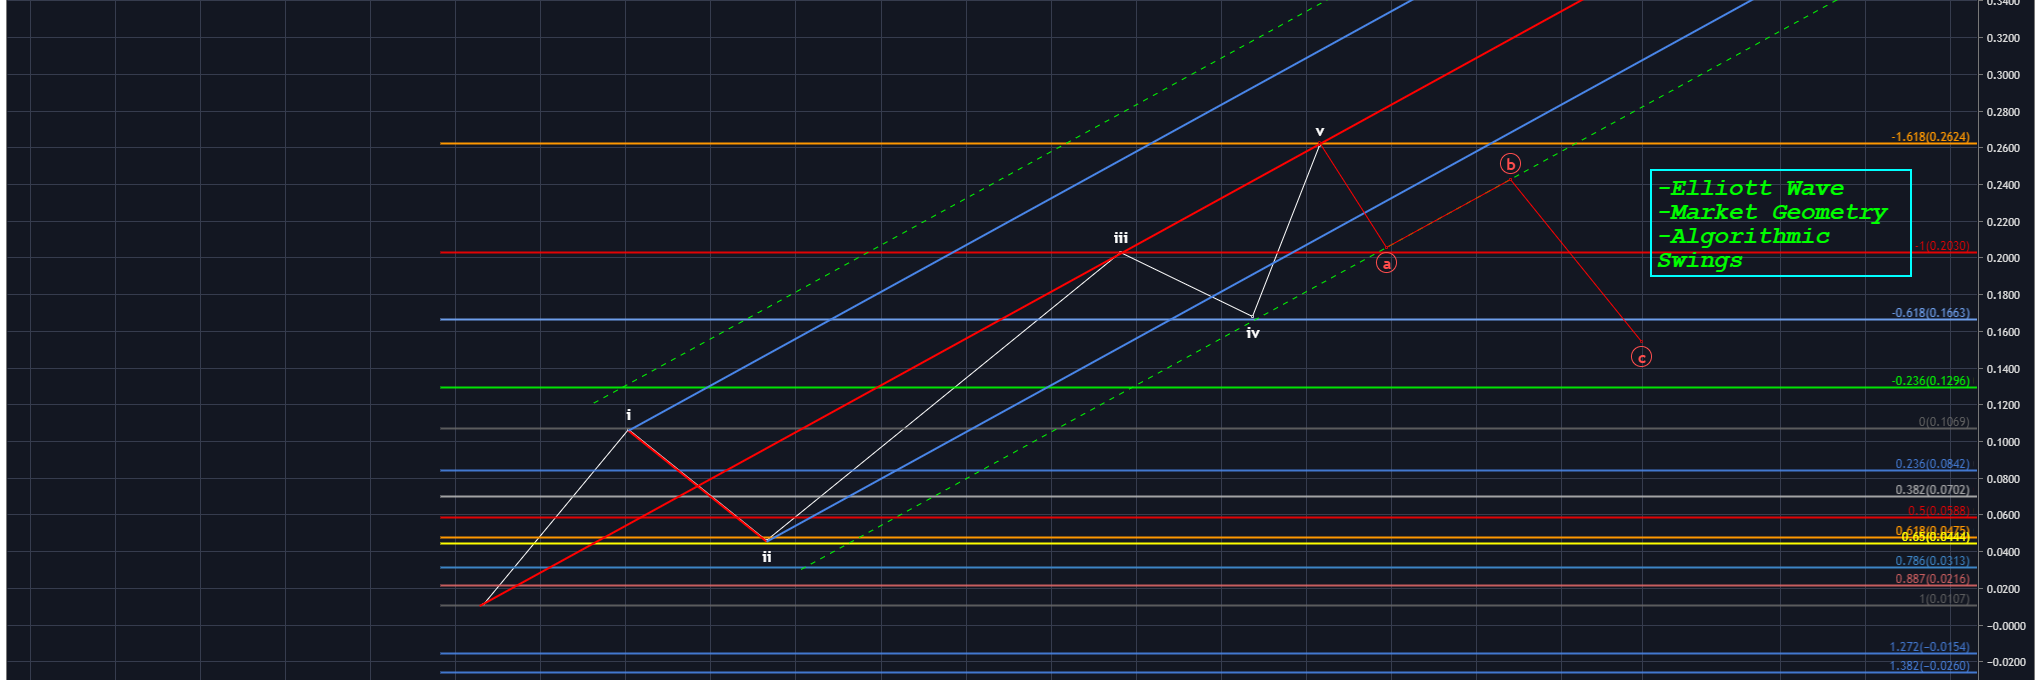Click the 0.2200 price on the axis
2041x680 pixels.
2003,222
